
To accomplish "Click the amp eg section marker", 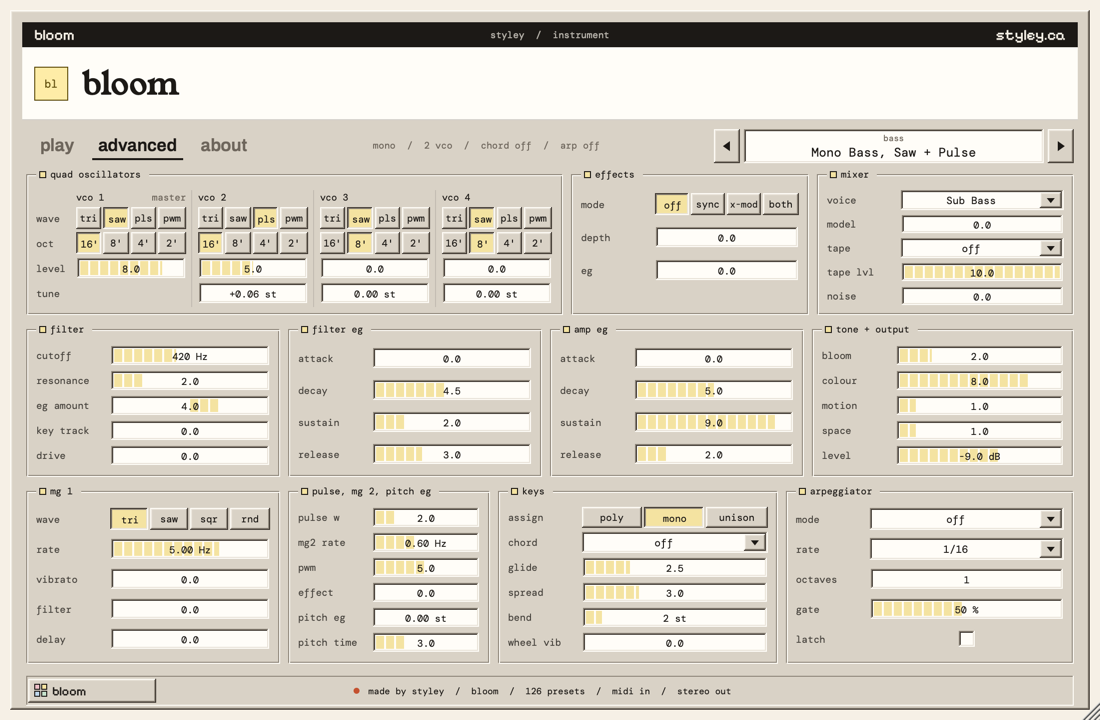I will [x=566, y=329].
